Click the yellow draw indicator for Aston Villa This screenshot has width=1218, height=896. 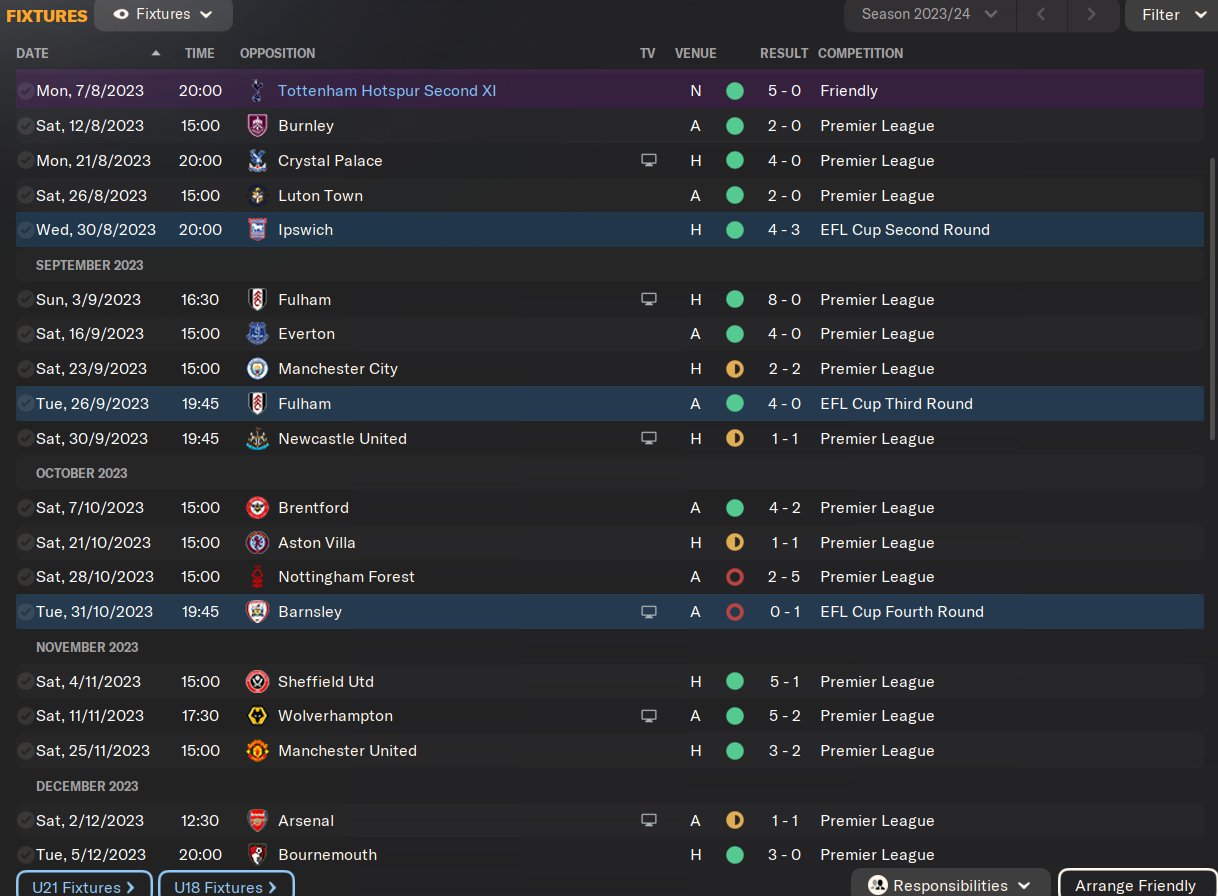click(735, 543)
